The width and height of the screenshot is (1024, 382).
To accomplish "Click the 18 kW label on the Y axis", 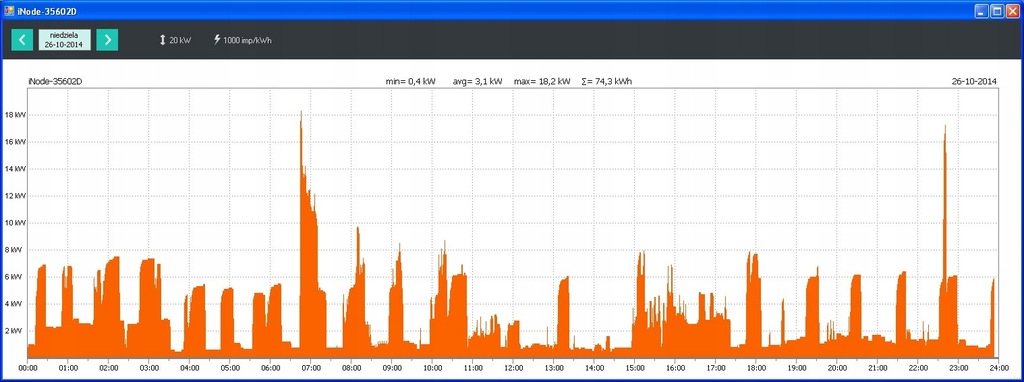I will click(15, 115).
